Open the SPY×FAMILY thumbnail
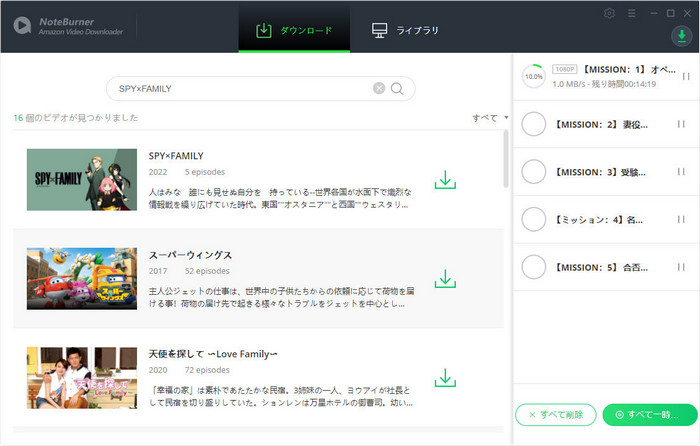Image resolution: width=700 pixels, height=446 pixels. pos(82,179)
